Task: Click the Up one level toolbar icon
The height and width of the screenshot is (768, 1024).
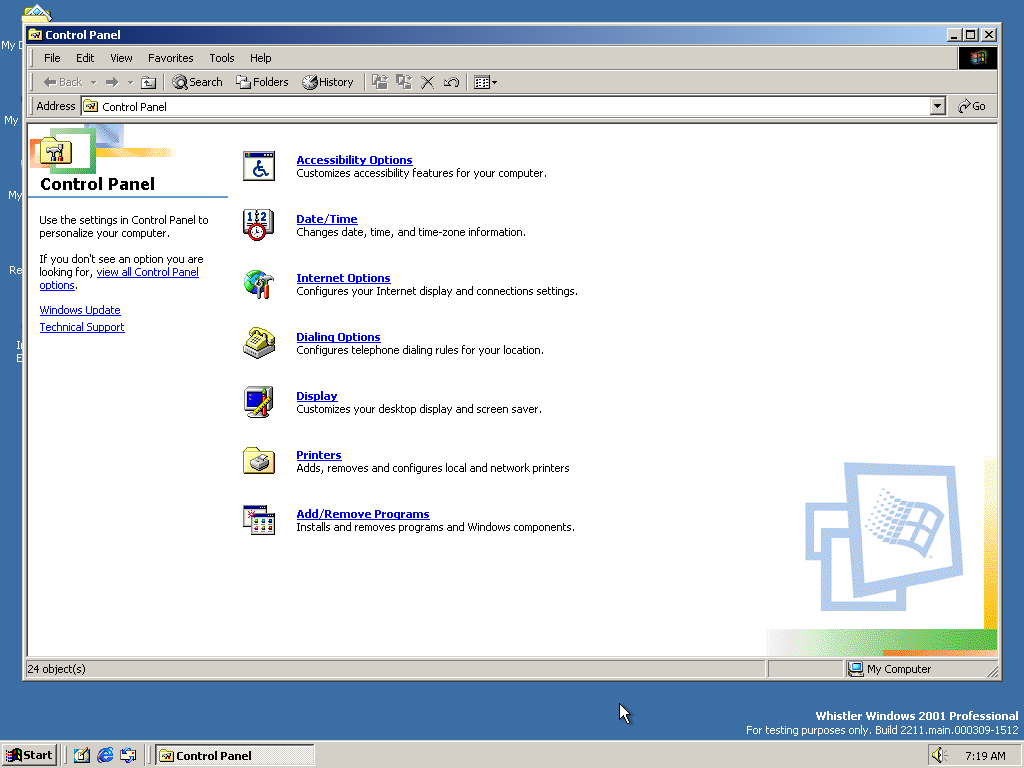Action: coord(149,82)
